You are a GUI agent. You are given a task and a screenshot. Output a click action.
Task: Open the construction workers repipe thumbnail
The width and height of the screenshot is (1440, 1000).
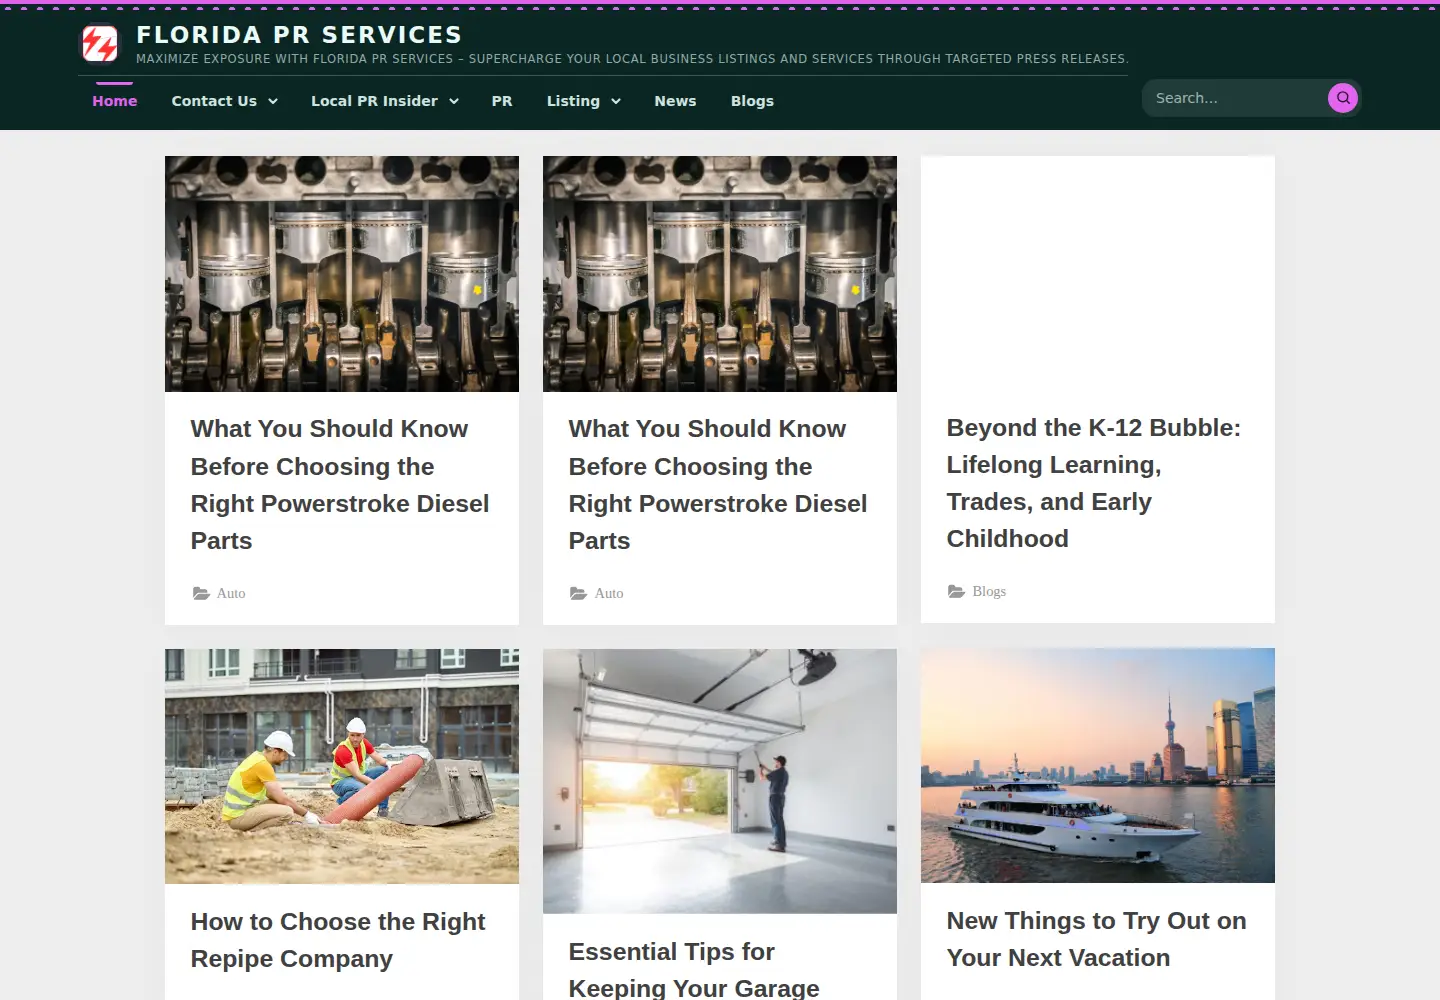342,766
